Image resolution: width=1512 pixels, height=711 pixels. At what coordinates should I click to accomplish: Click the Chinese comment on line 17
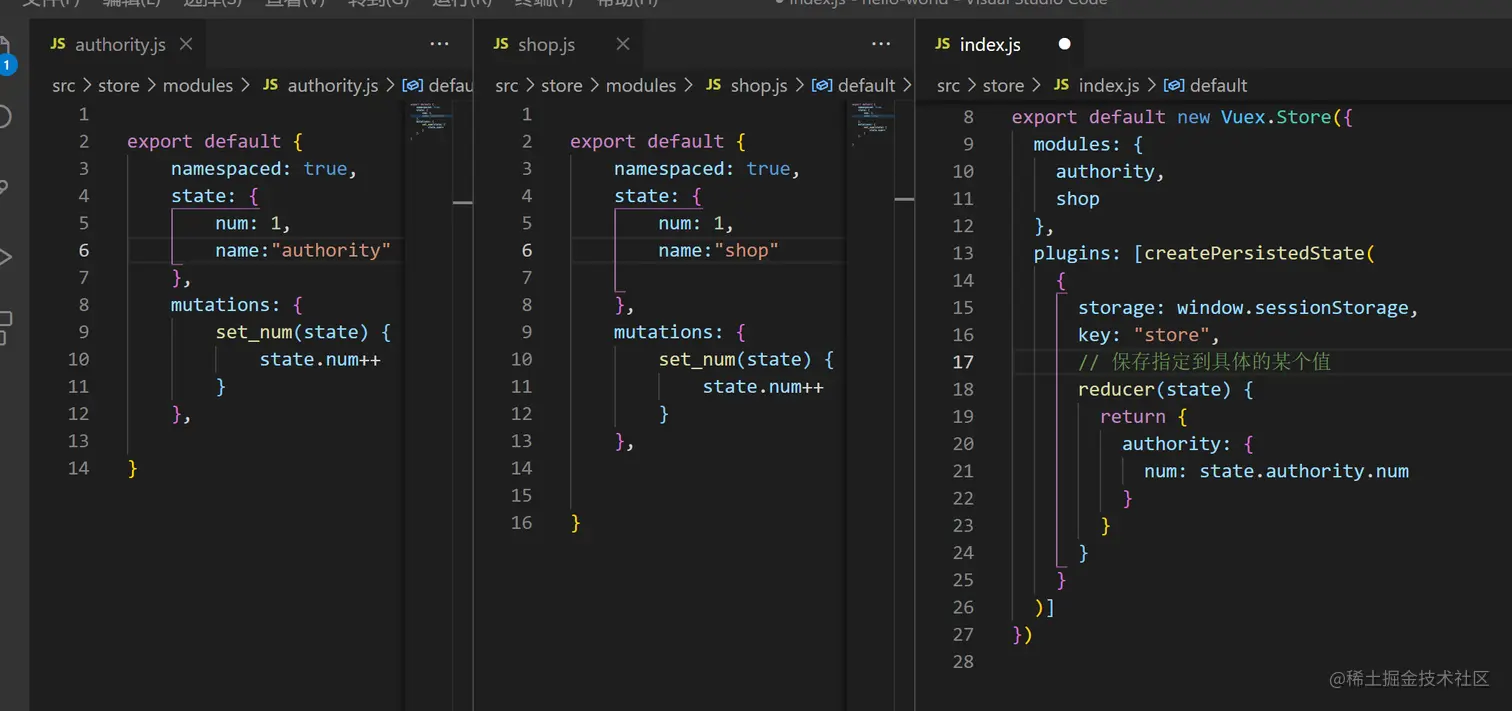[x=1204, y=362]
